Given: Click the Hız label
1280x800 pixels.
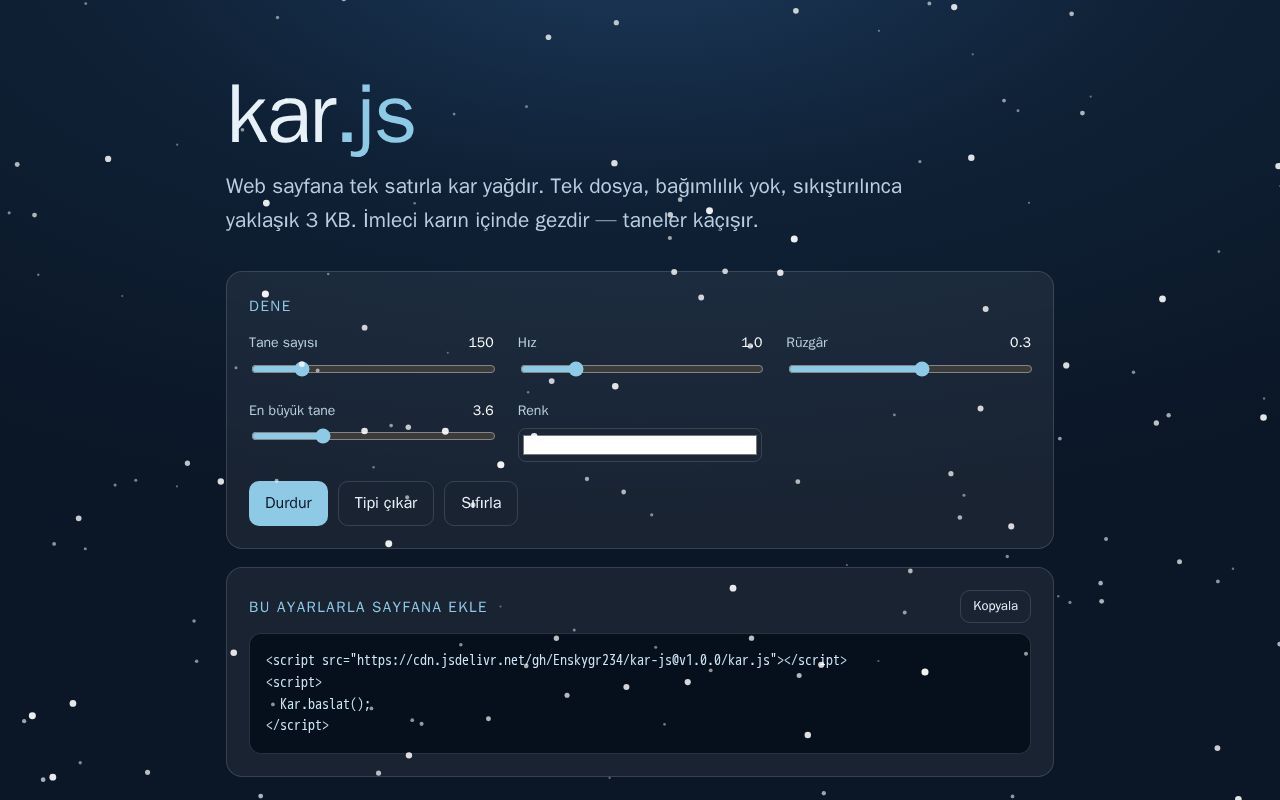Looking at the screenshot, I should (x=527, y=342).
